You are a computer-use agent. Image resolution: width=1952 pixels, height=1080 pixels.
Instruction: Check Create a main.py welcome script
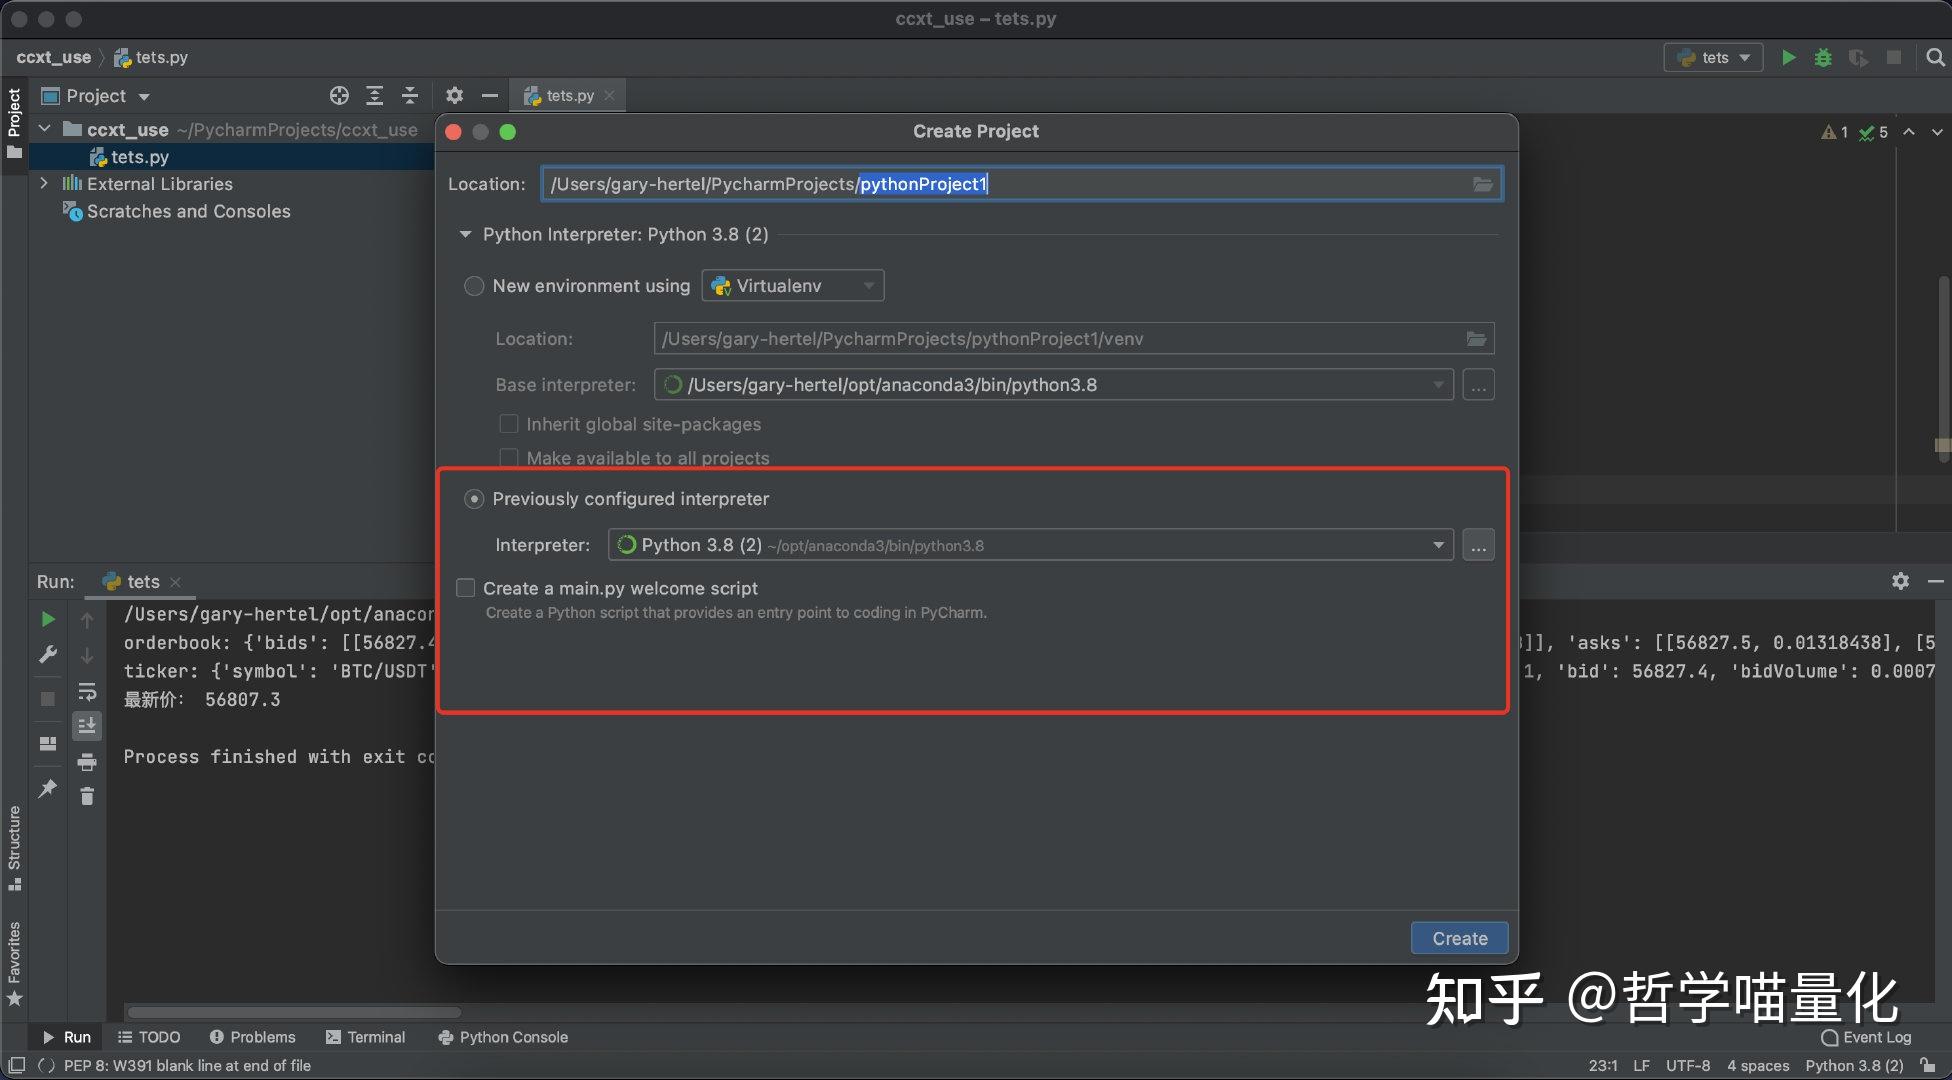[x=465, y=588]
